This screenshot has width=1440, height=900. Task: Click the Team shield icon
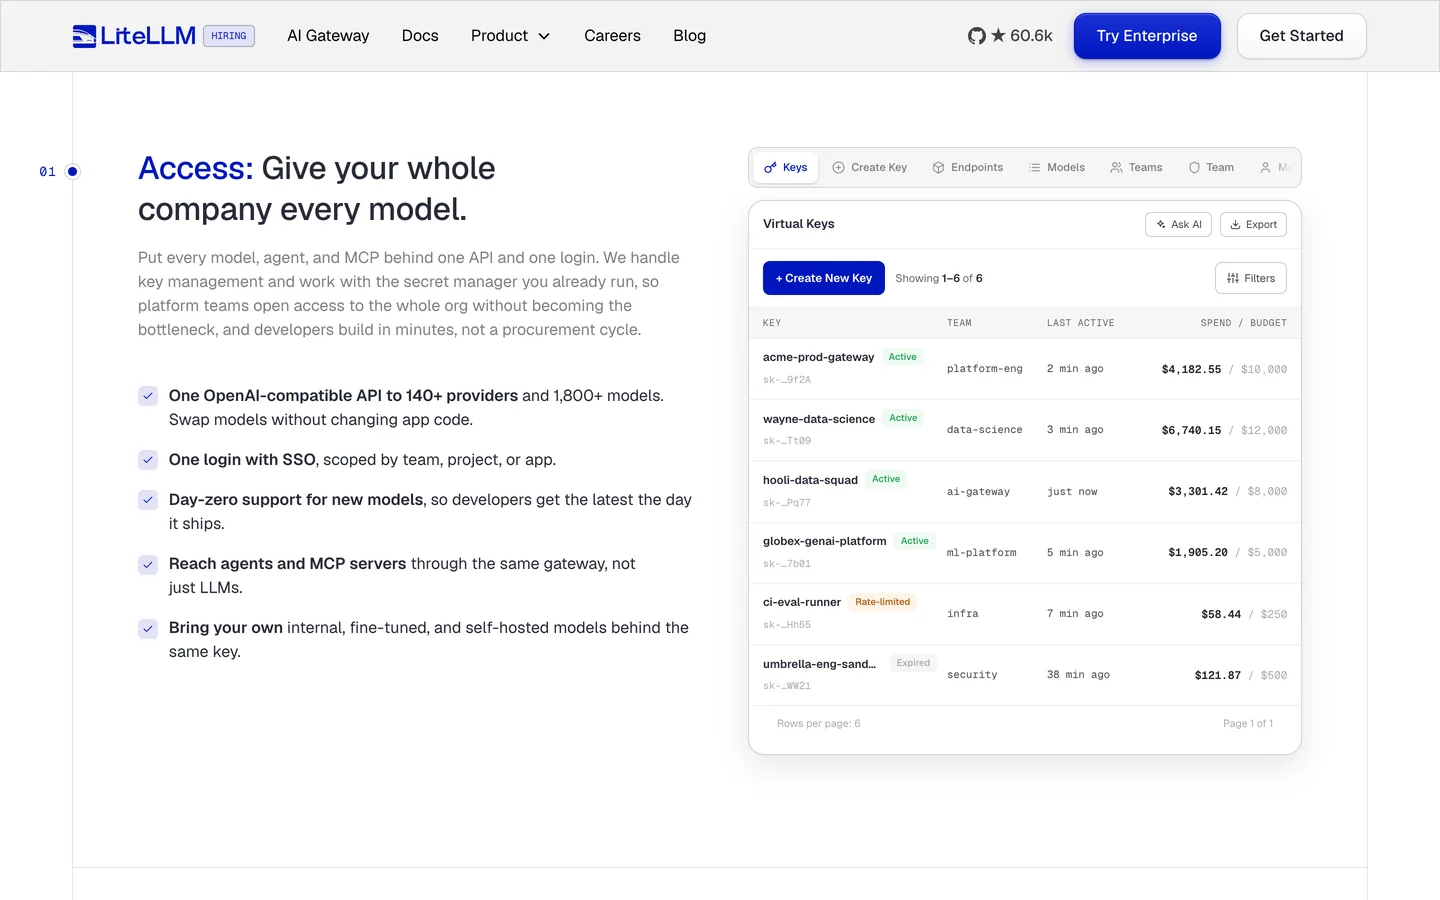(x=1194, y=168)
